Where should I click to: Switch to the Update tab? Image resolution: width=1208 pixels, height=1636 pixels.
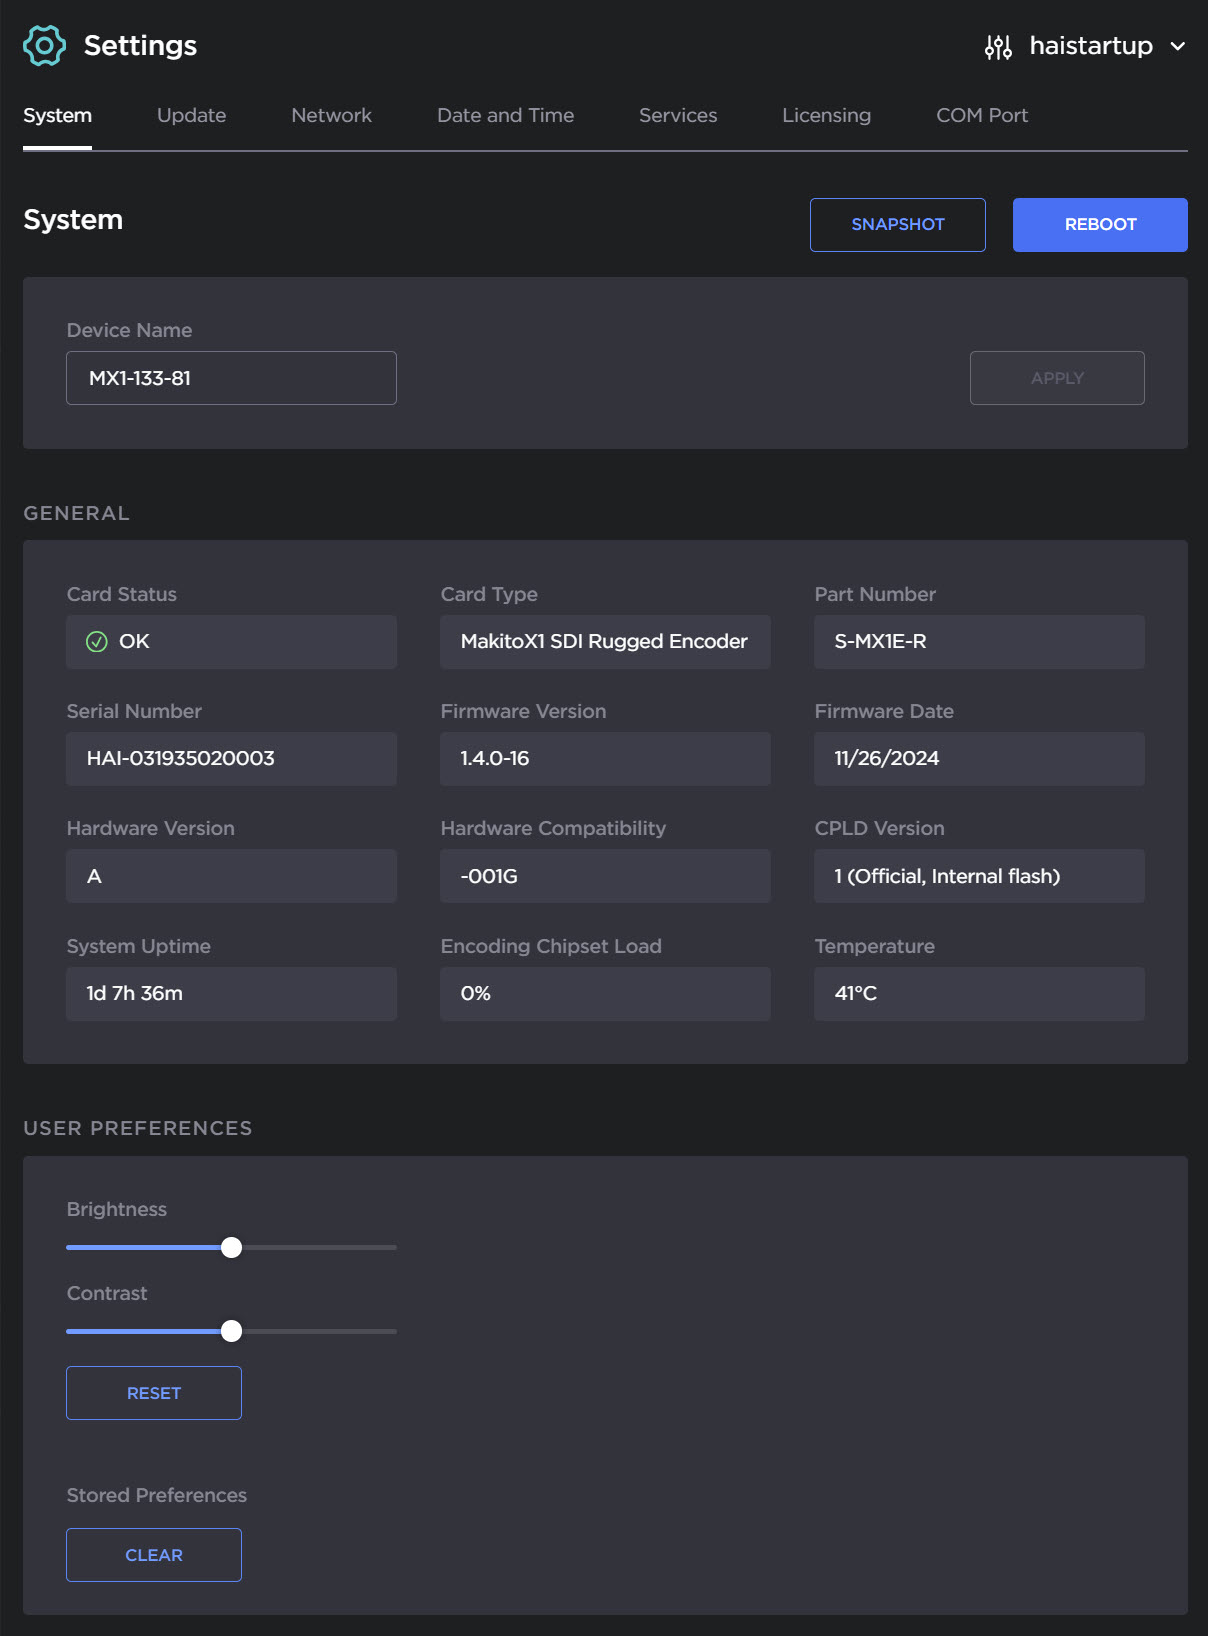(x=191, y=116)
